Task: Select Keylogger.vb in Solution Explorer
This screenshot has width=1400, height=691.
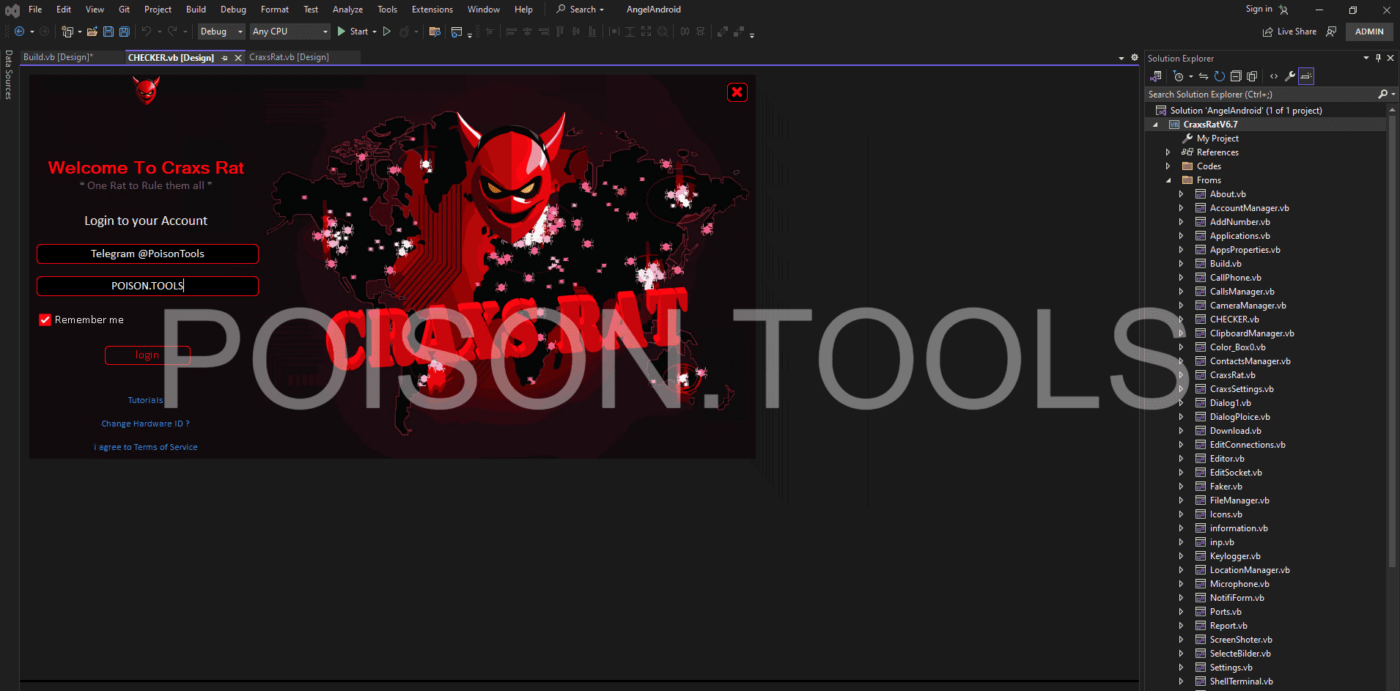Action: point(1235,556)
